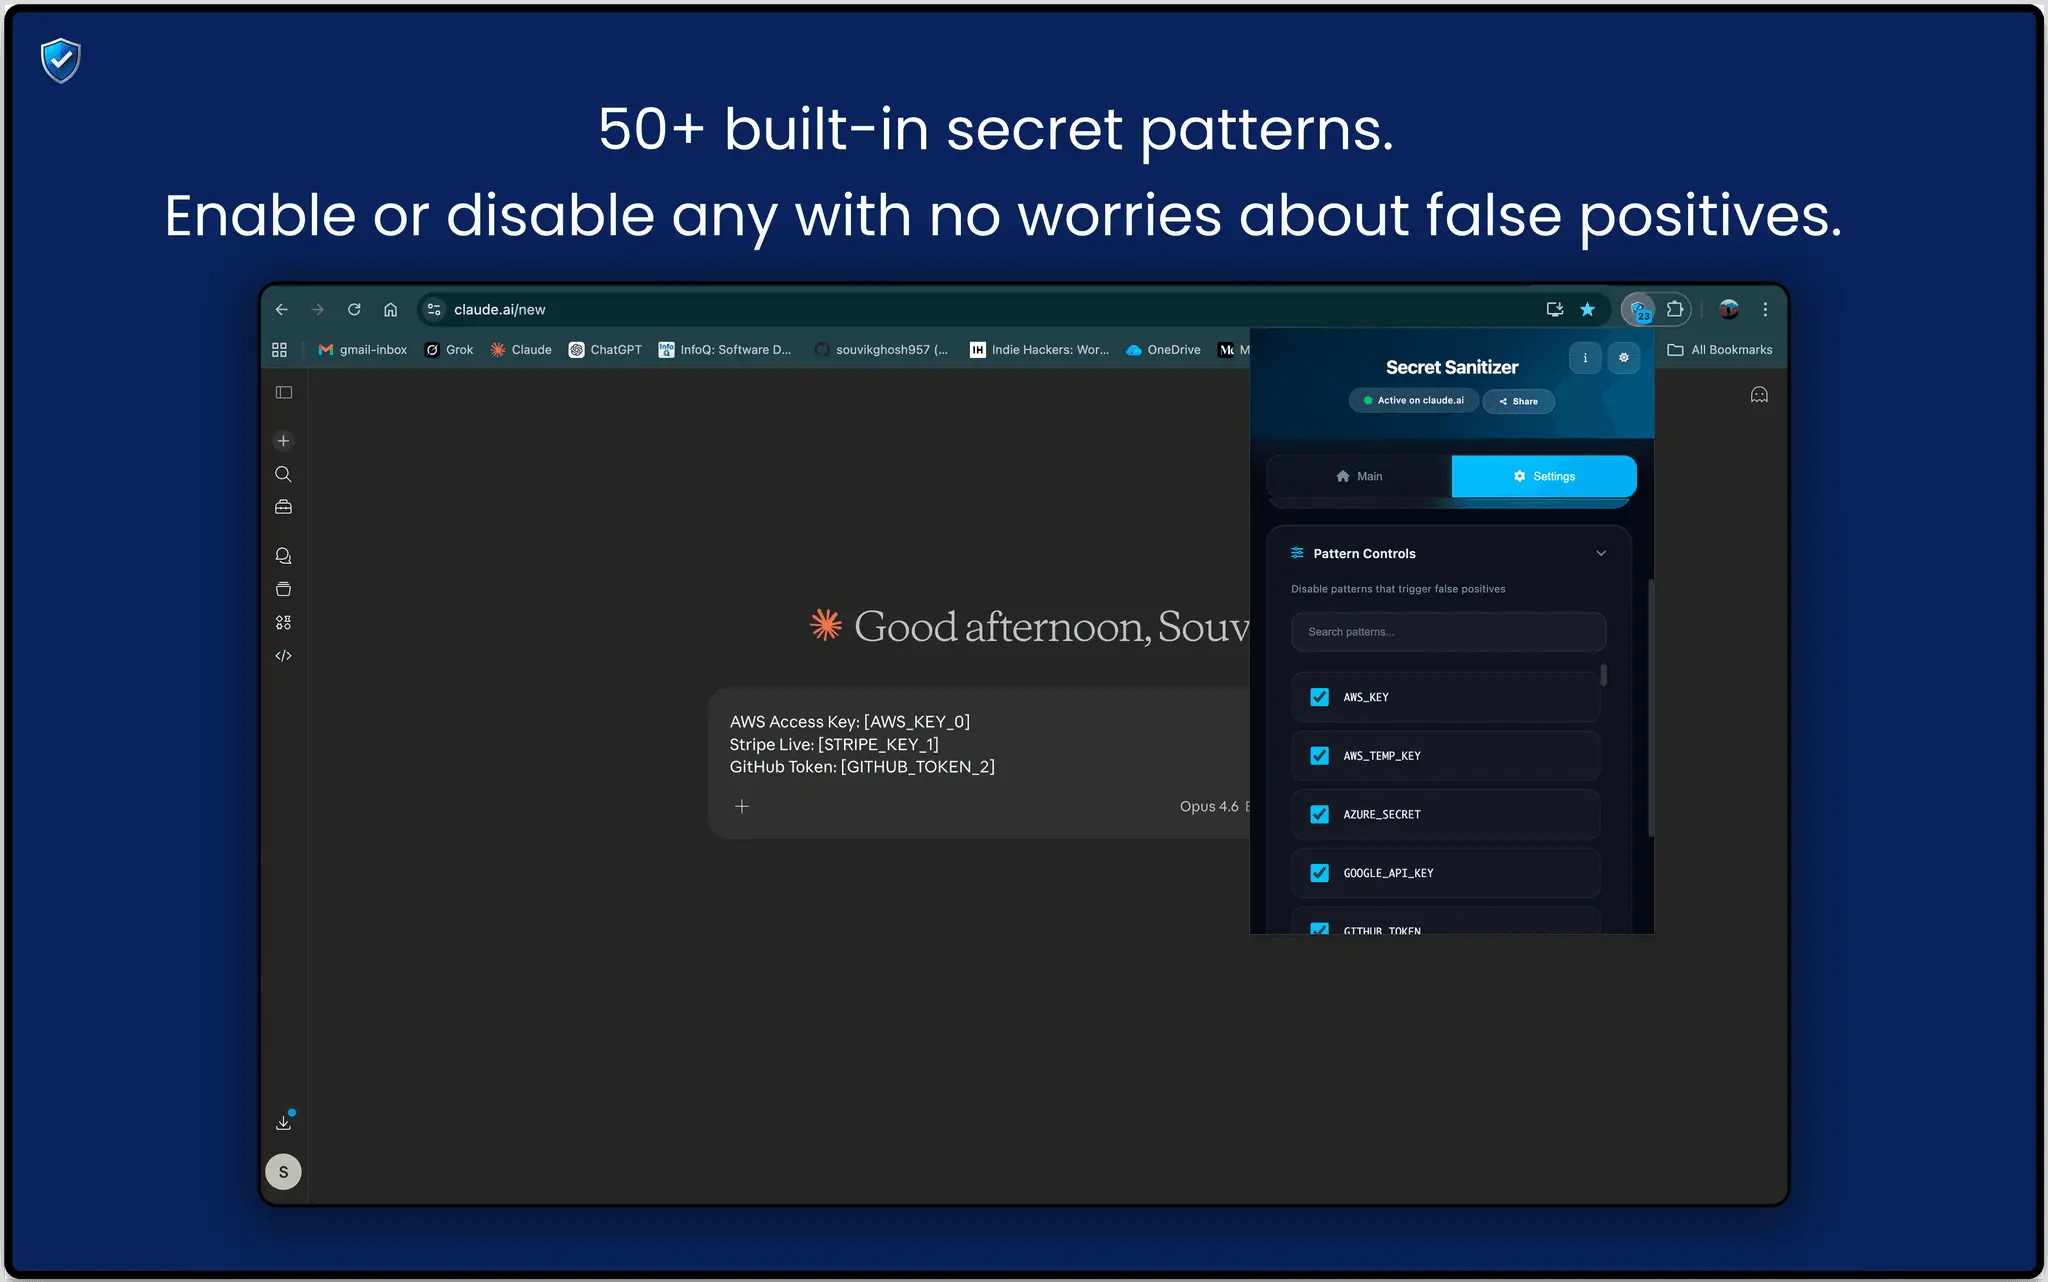Viewport: 2048px width, 1282px height.
Task: Open the Indie Hackers bookmark
Action: click(1040, 350)
